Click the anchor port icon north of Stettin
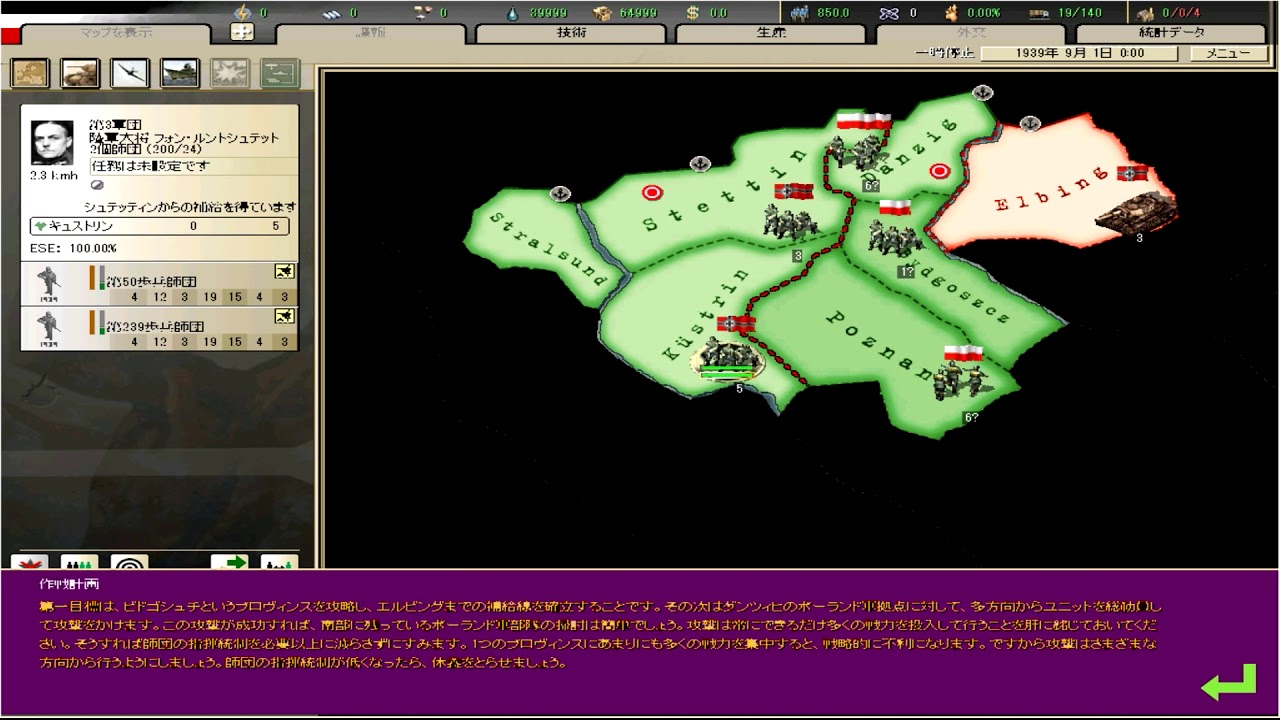The width and height of the screenshot is (1280, 720). pyautogui.click(x=700, y=163)
